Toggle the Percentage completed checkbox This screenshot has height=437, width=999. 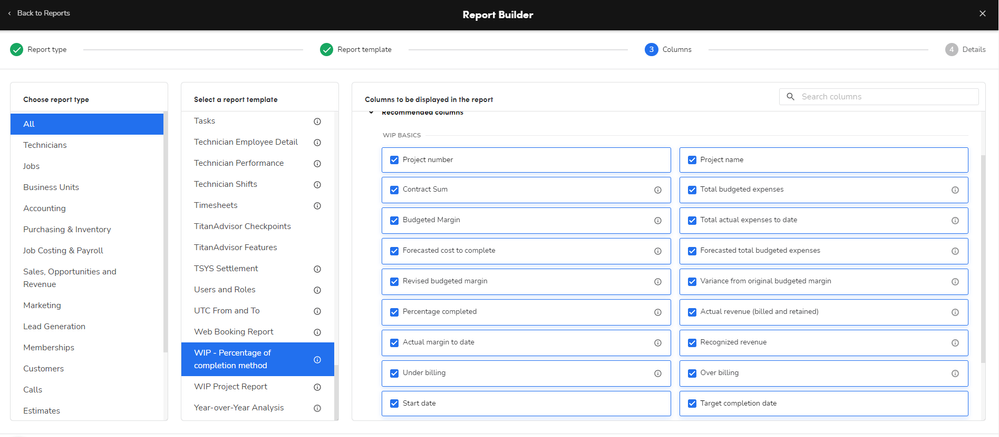point(394,312)
